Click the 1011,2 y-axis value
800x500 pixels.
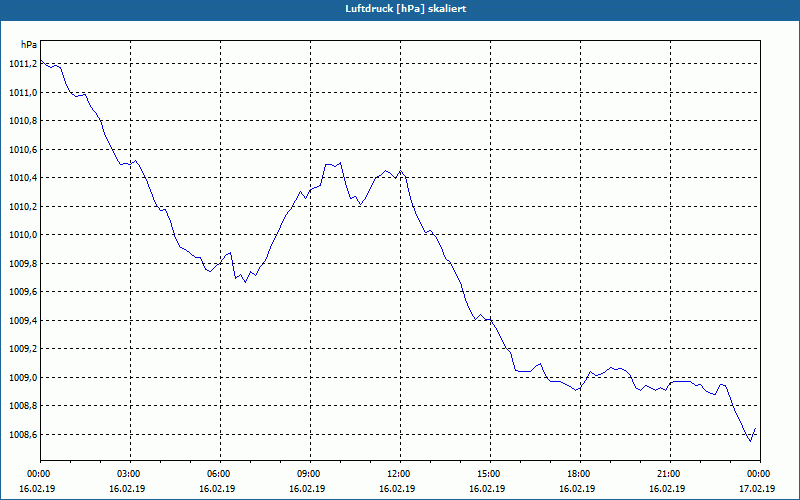pos(23,64)
